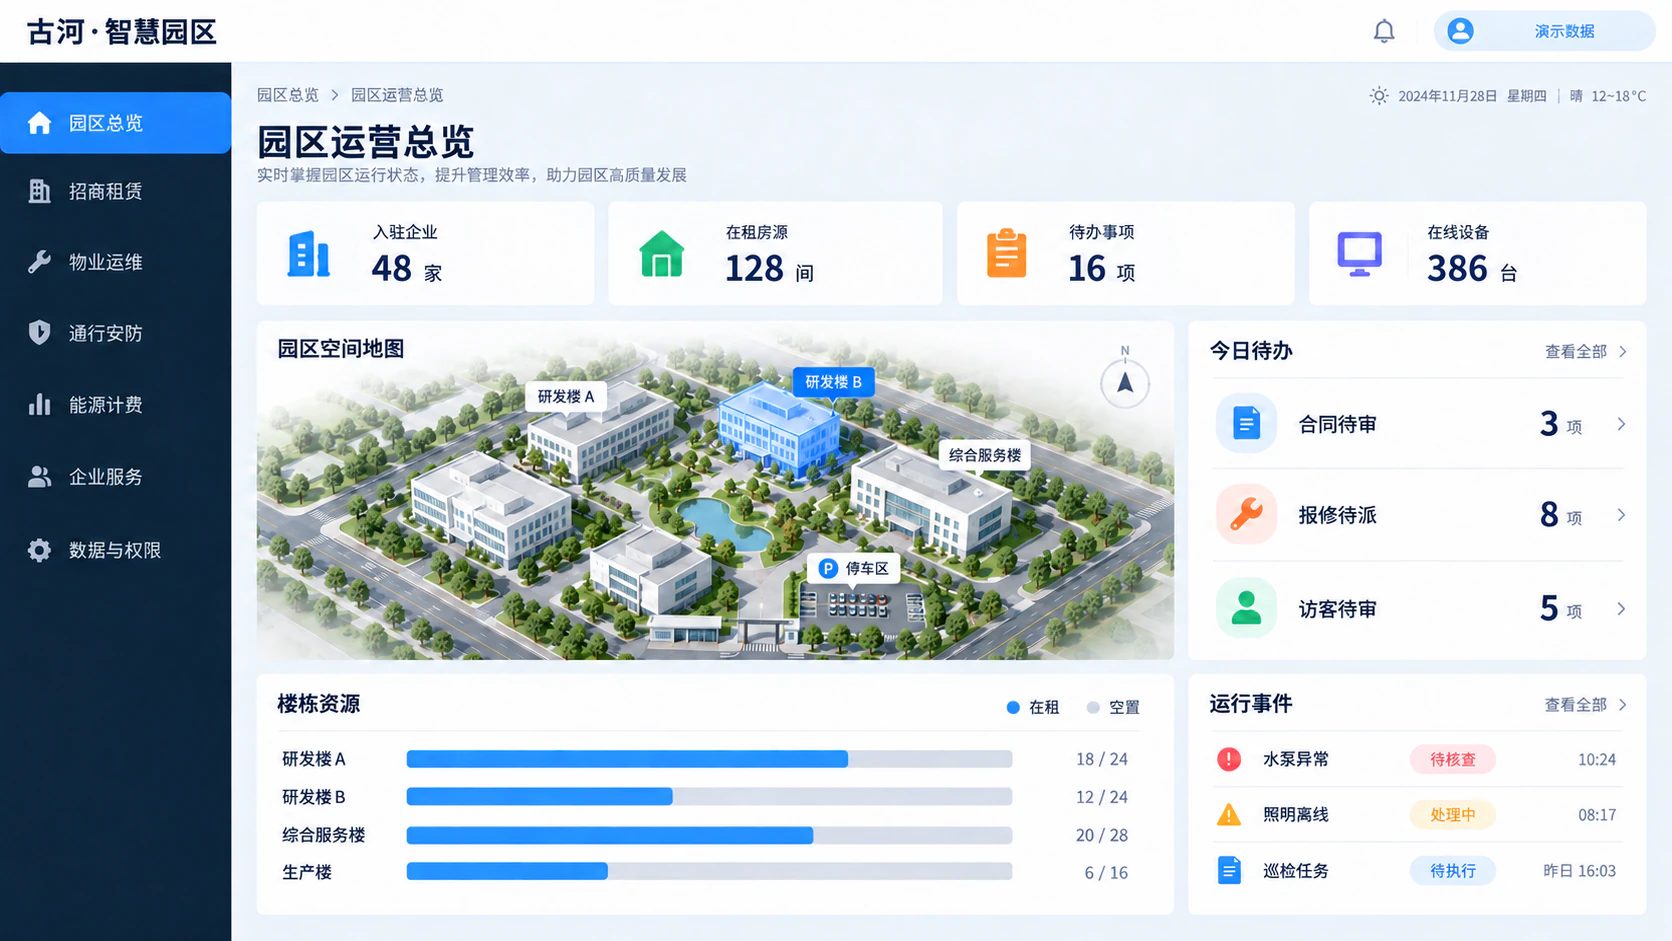The height and width of the screenshot is (941, 1672).
Task: Click the blue building icon for 入驻企业
Action: point(309,253)
